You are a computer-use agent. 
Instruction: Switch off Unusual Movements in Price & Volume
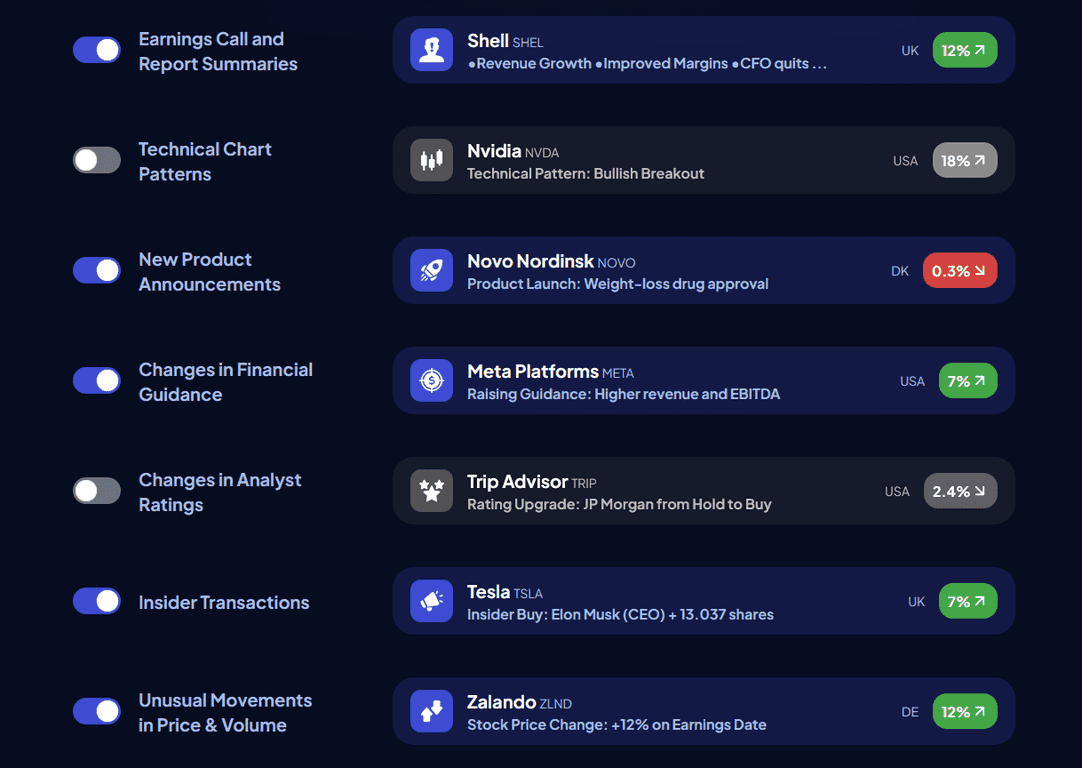pos(96,711)
